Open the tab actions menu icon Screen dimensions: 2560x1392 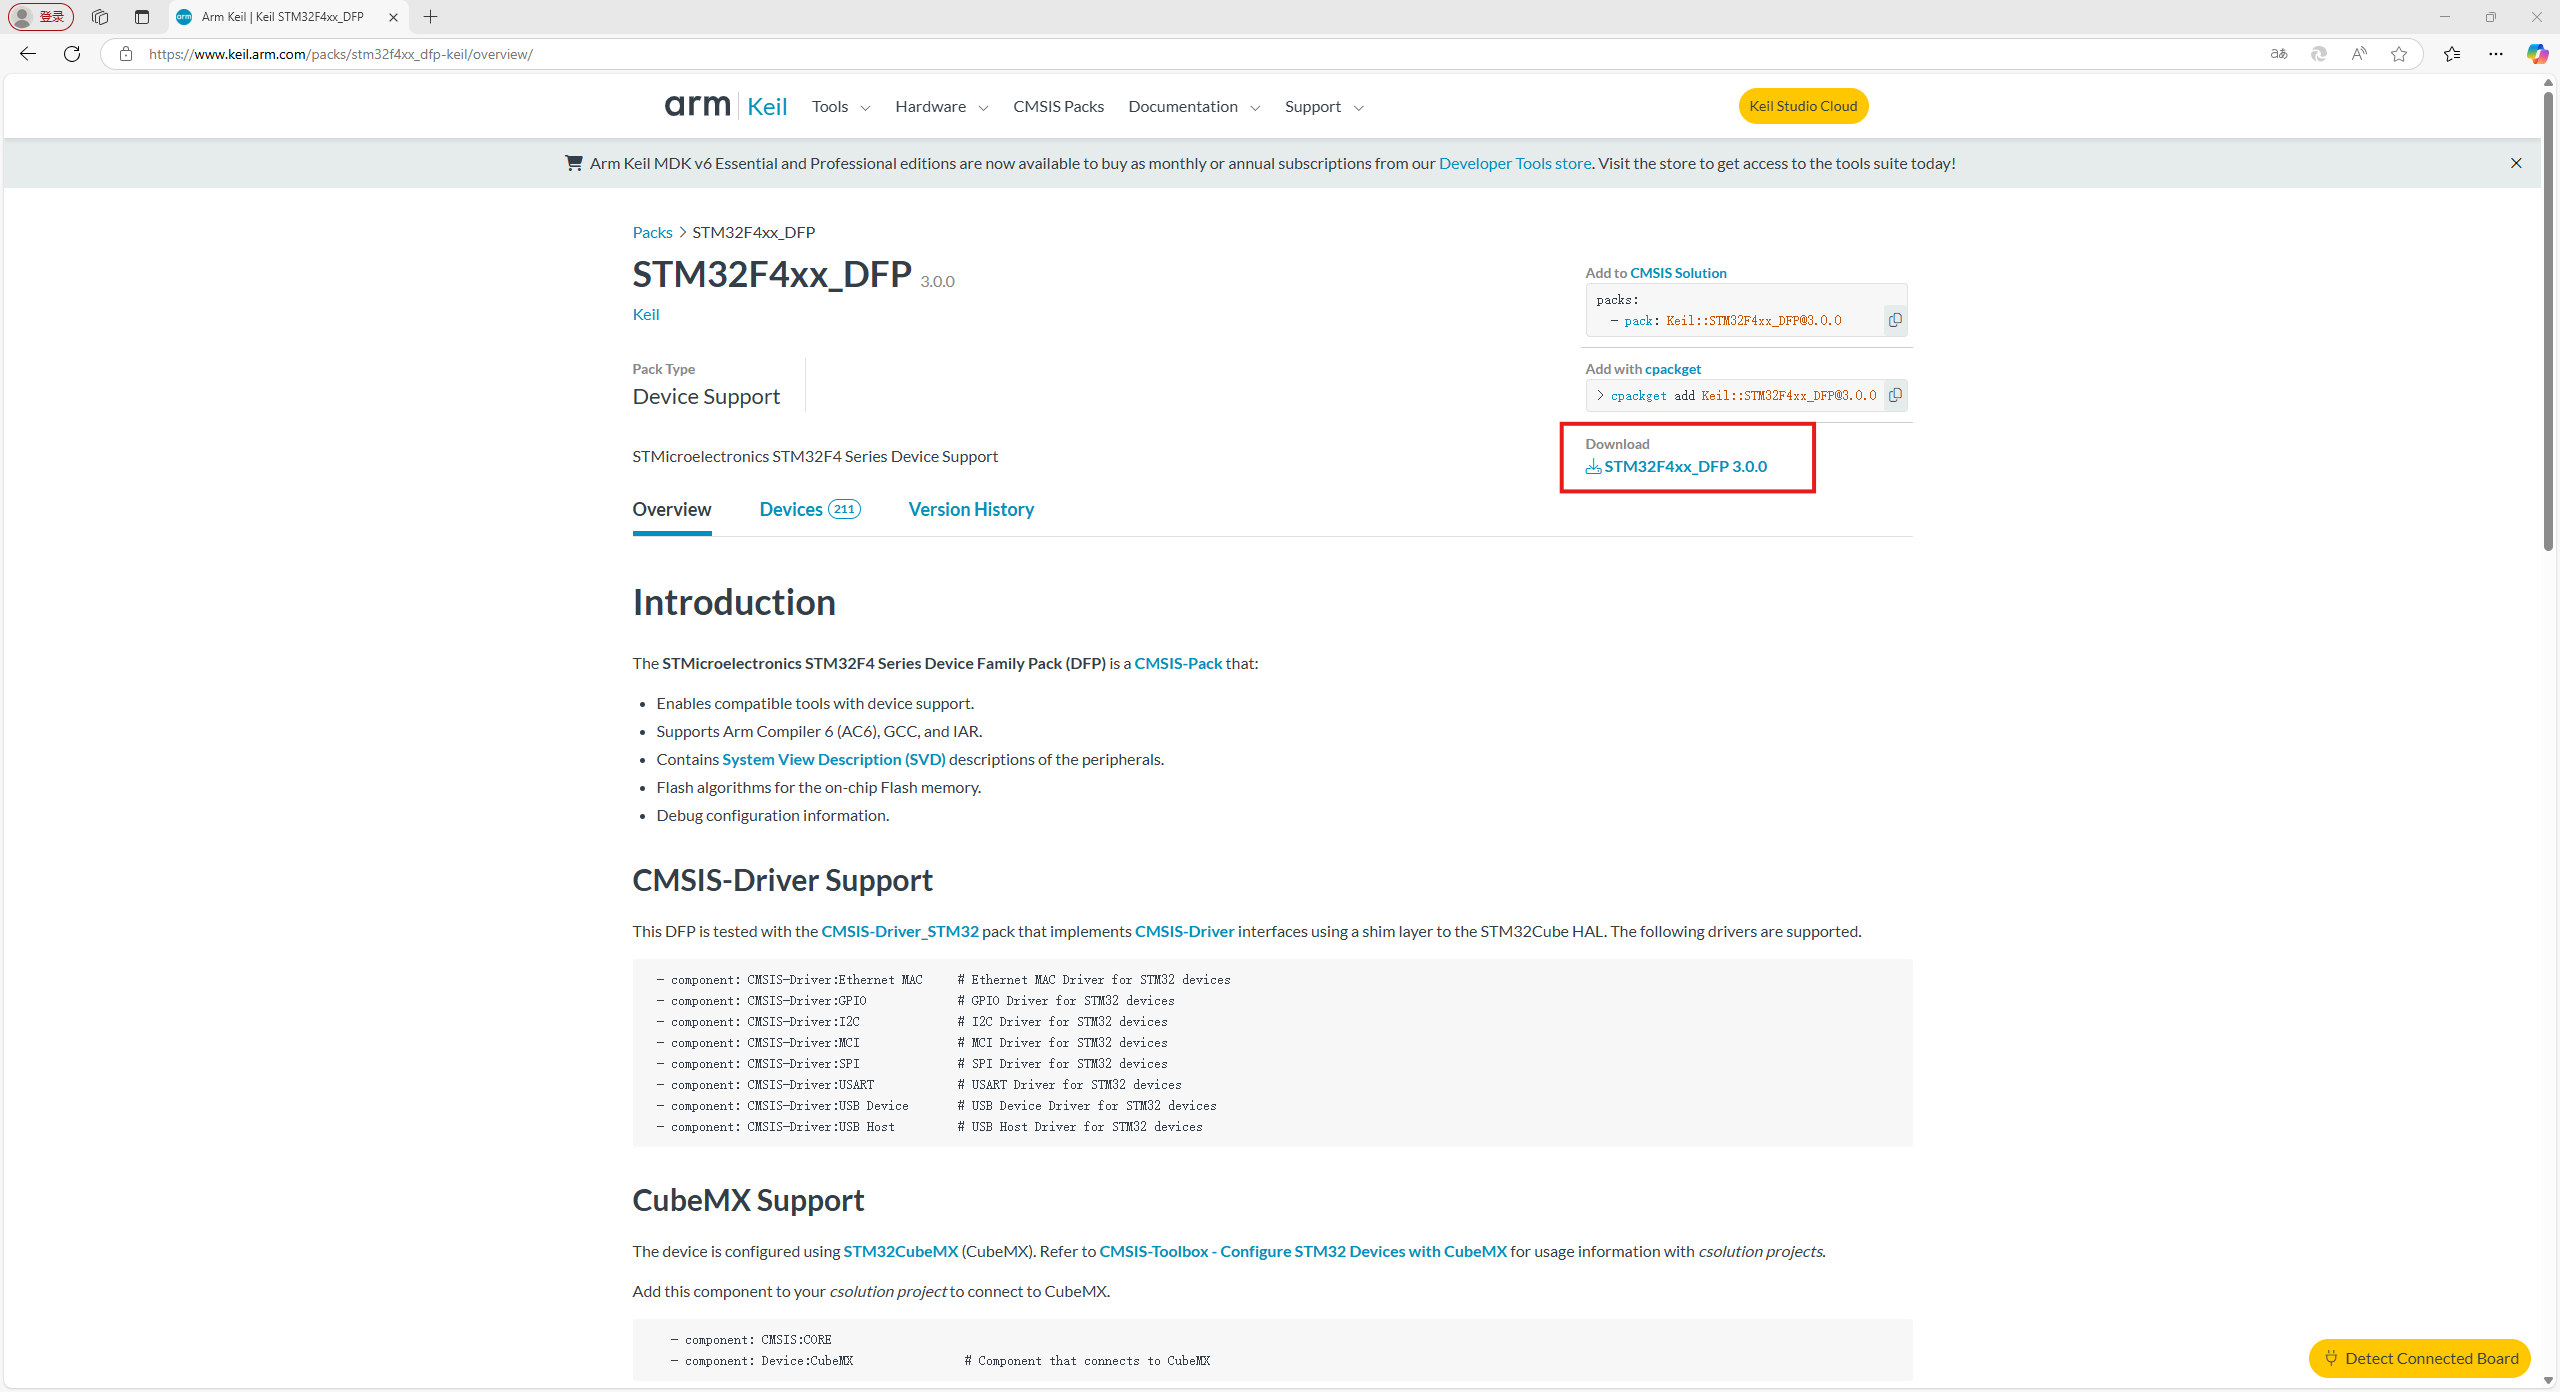coord(142,17)
